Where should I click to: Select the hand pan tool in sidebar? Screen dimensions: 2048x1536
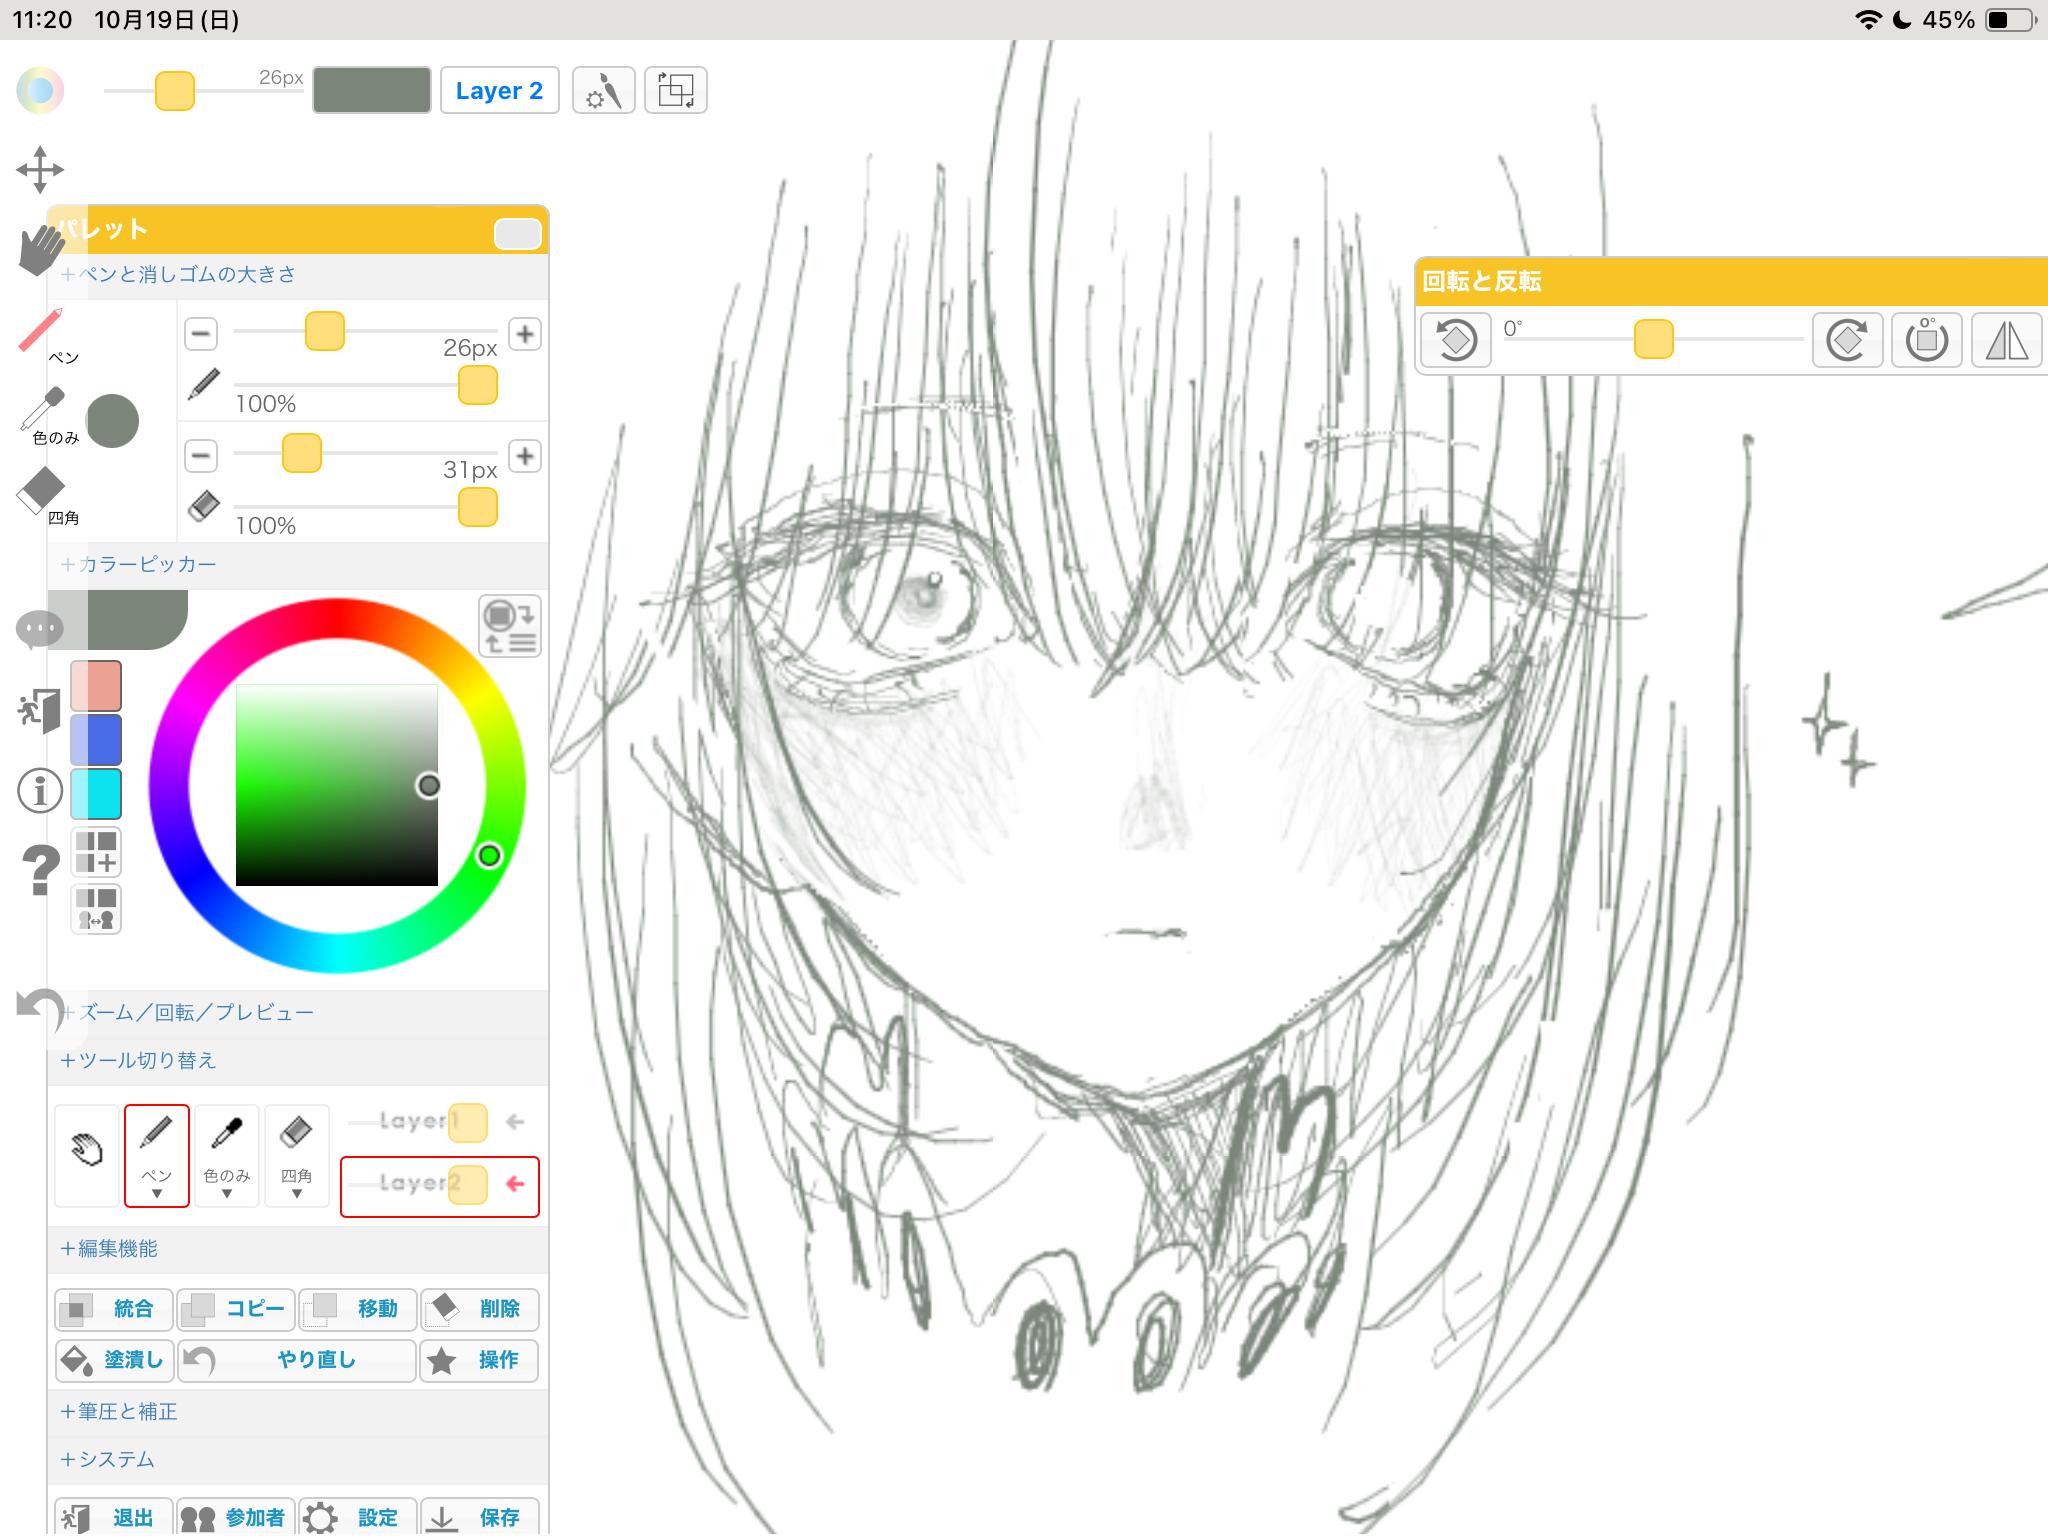[40, 250]
